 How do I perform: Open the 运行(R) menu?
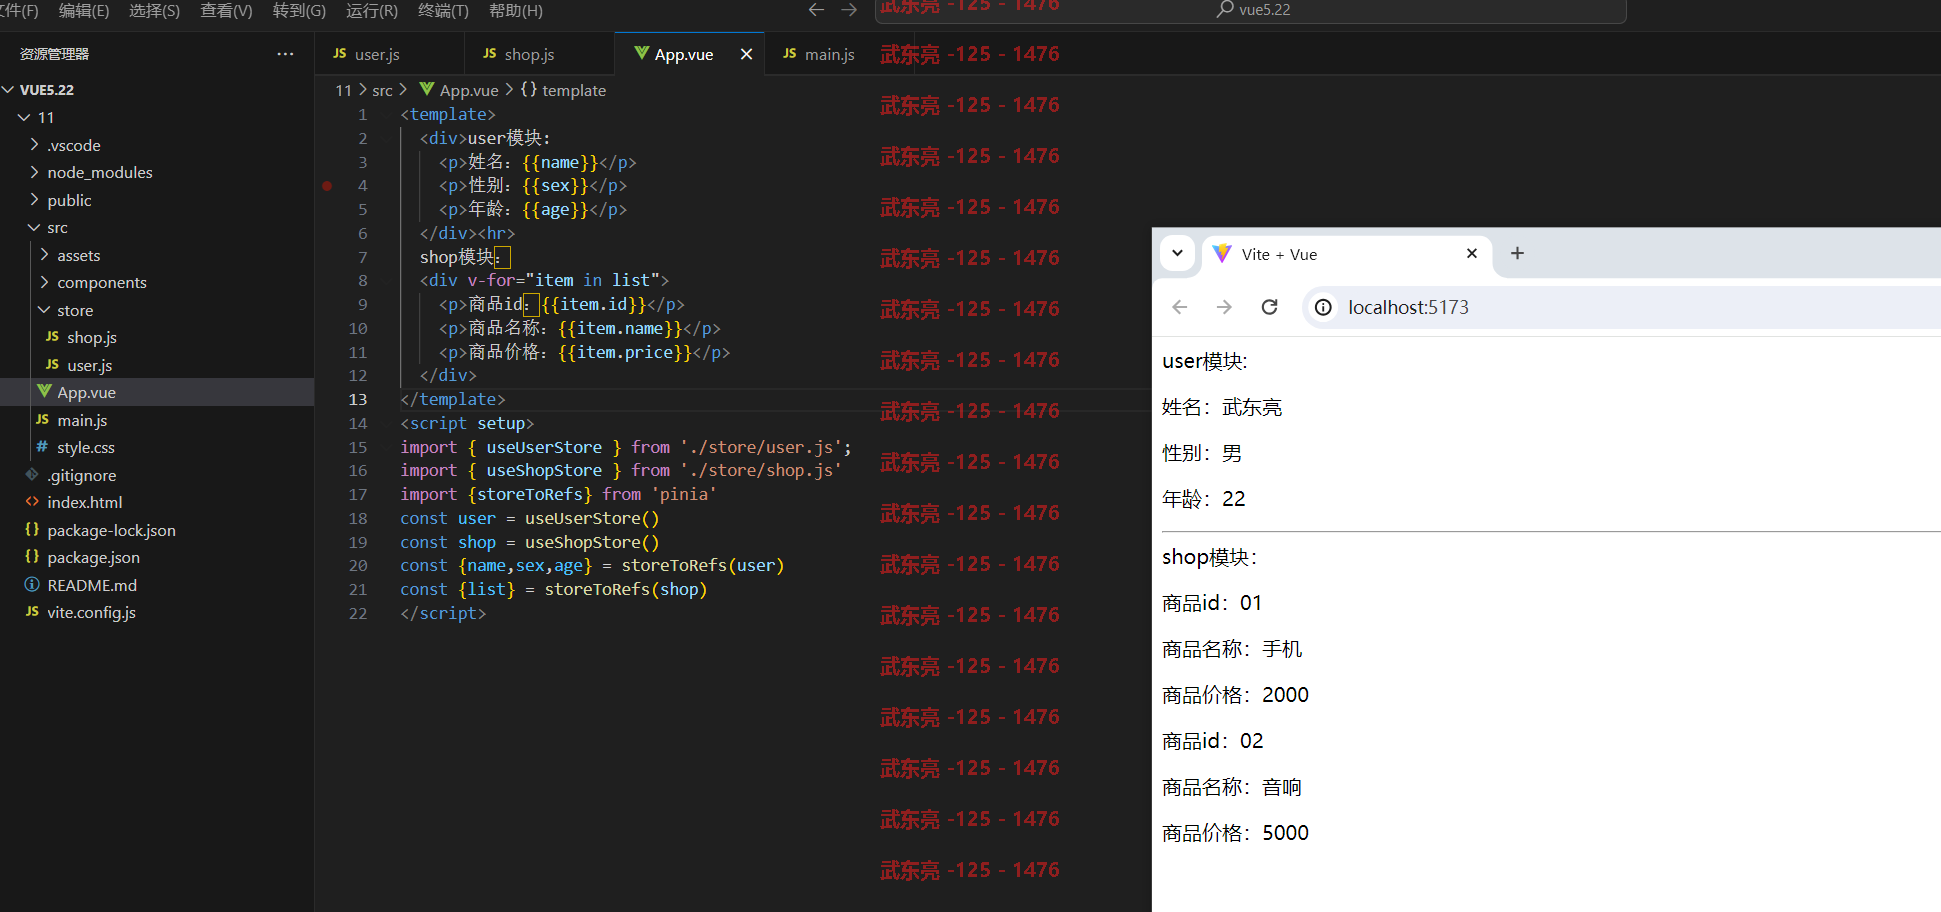coord(371,10)
